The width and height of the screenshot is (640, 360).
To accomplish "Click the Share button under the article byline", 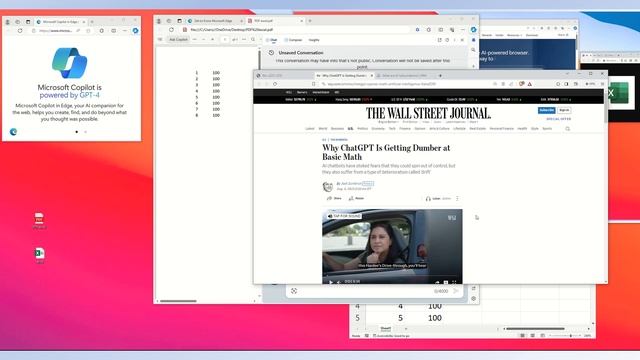I will point(334,198).
